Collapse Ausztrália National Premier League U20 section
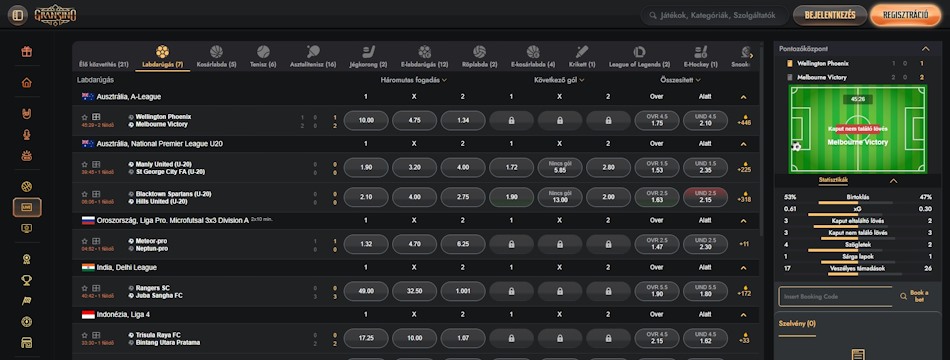950x360 pixels. point(743,144)
